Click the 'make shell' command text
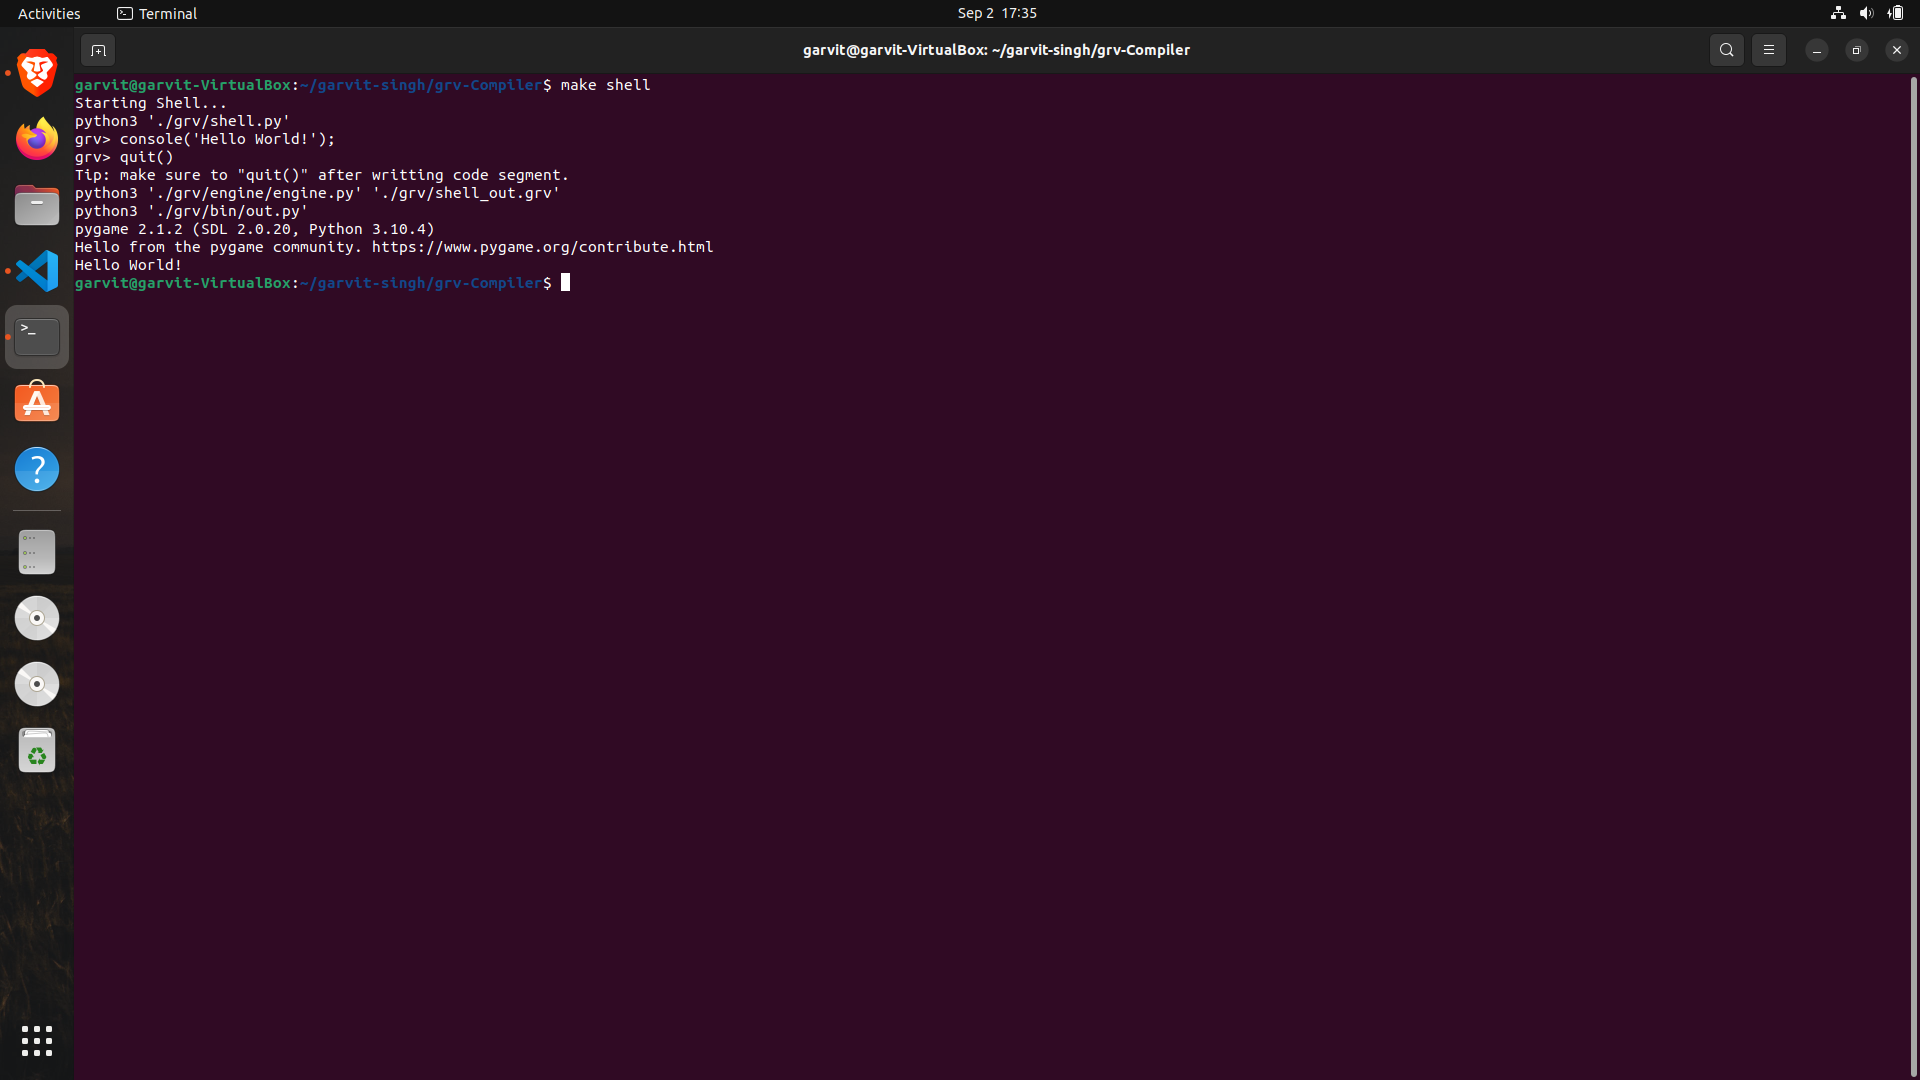Screen dimensions: 1920x1080 (605, 85)
